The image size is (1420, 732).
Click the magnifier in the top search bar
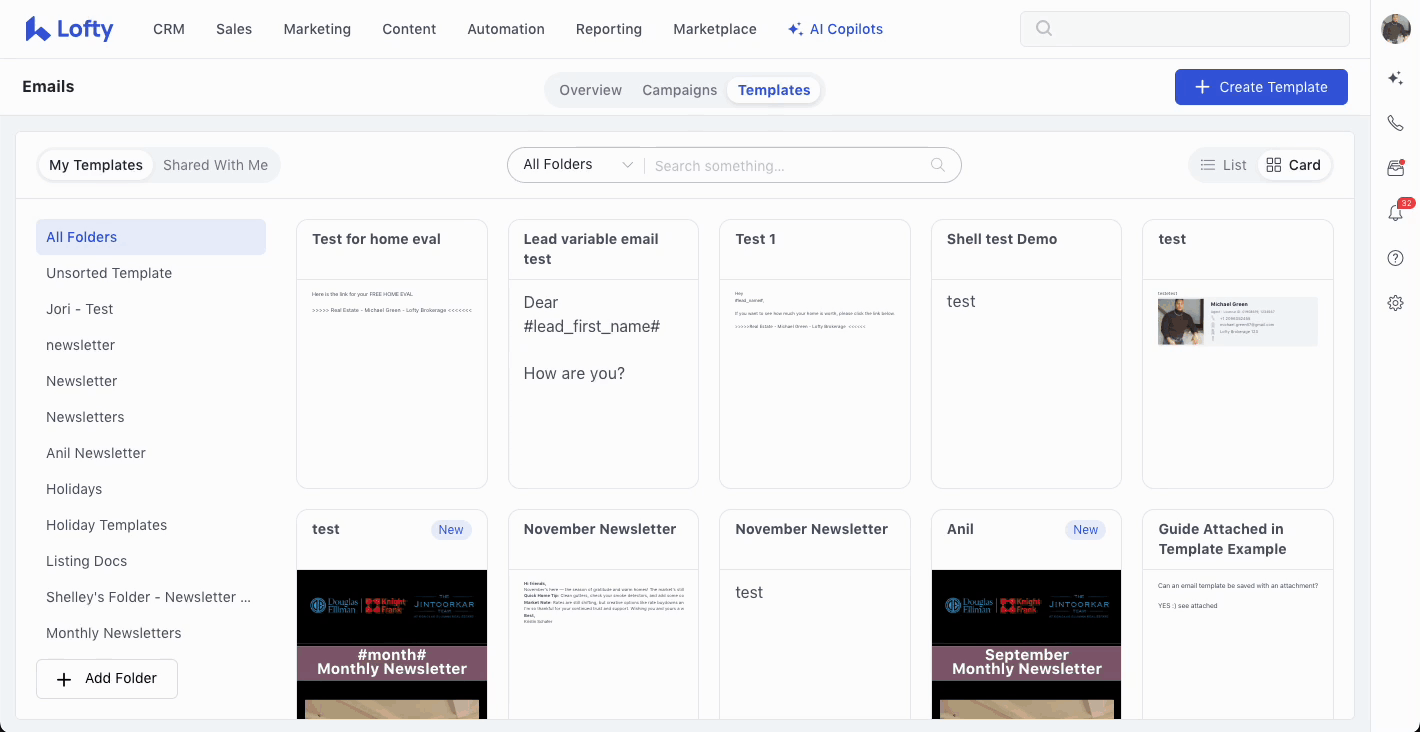tap(1044, 29)
